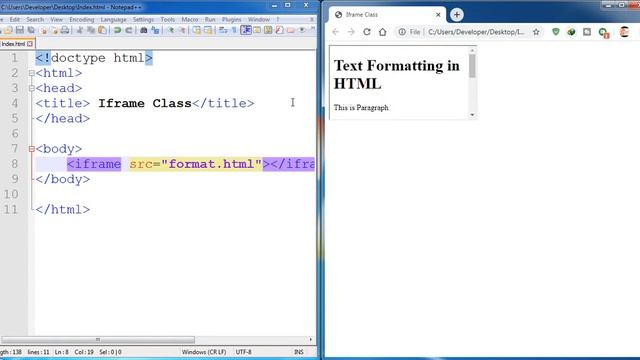The image size is (640, 360).
Task: Click the Print icon in Notepad++ toolbar
Action: point(65,30)
